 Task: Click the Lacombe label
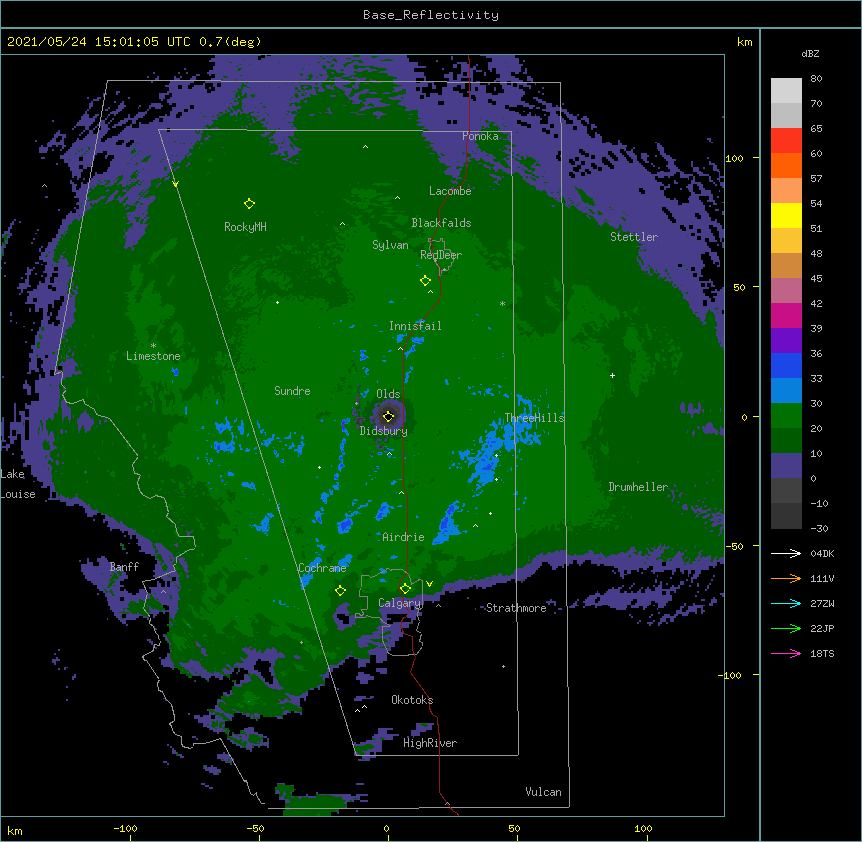450,191
